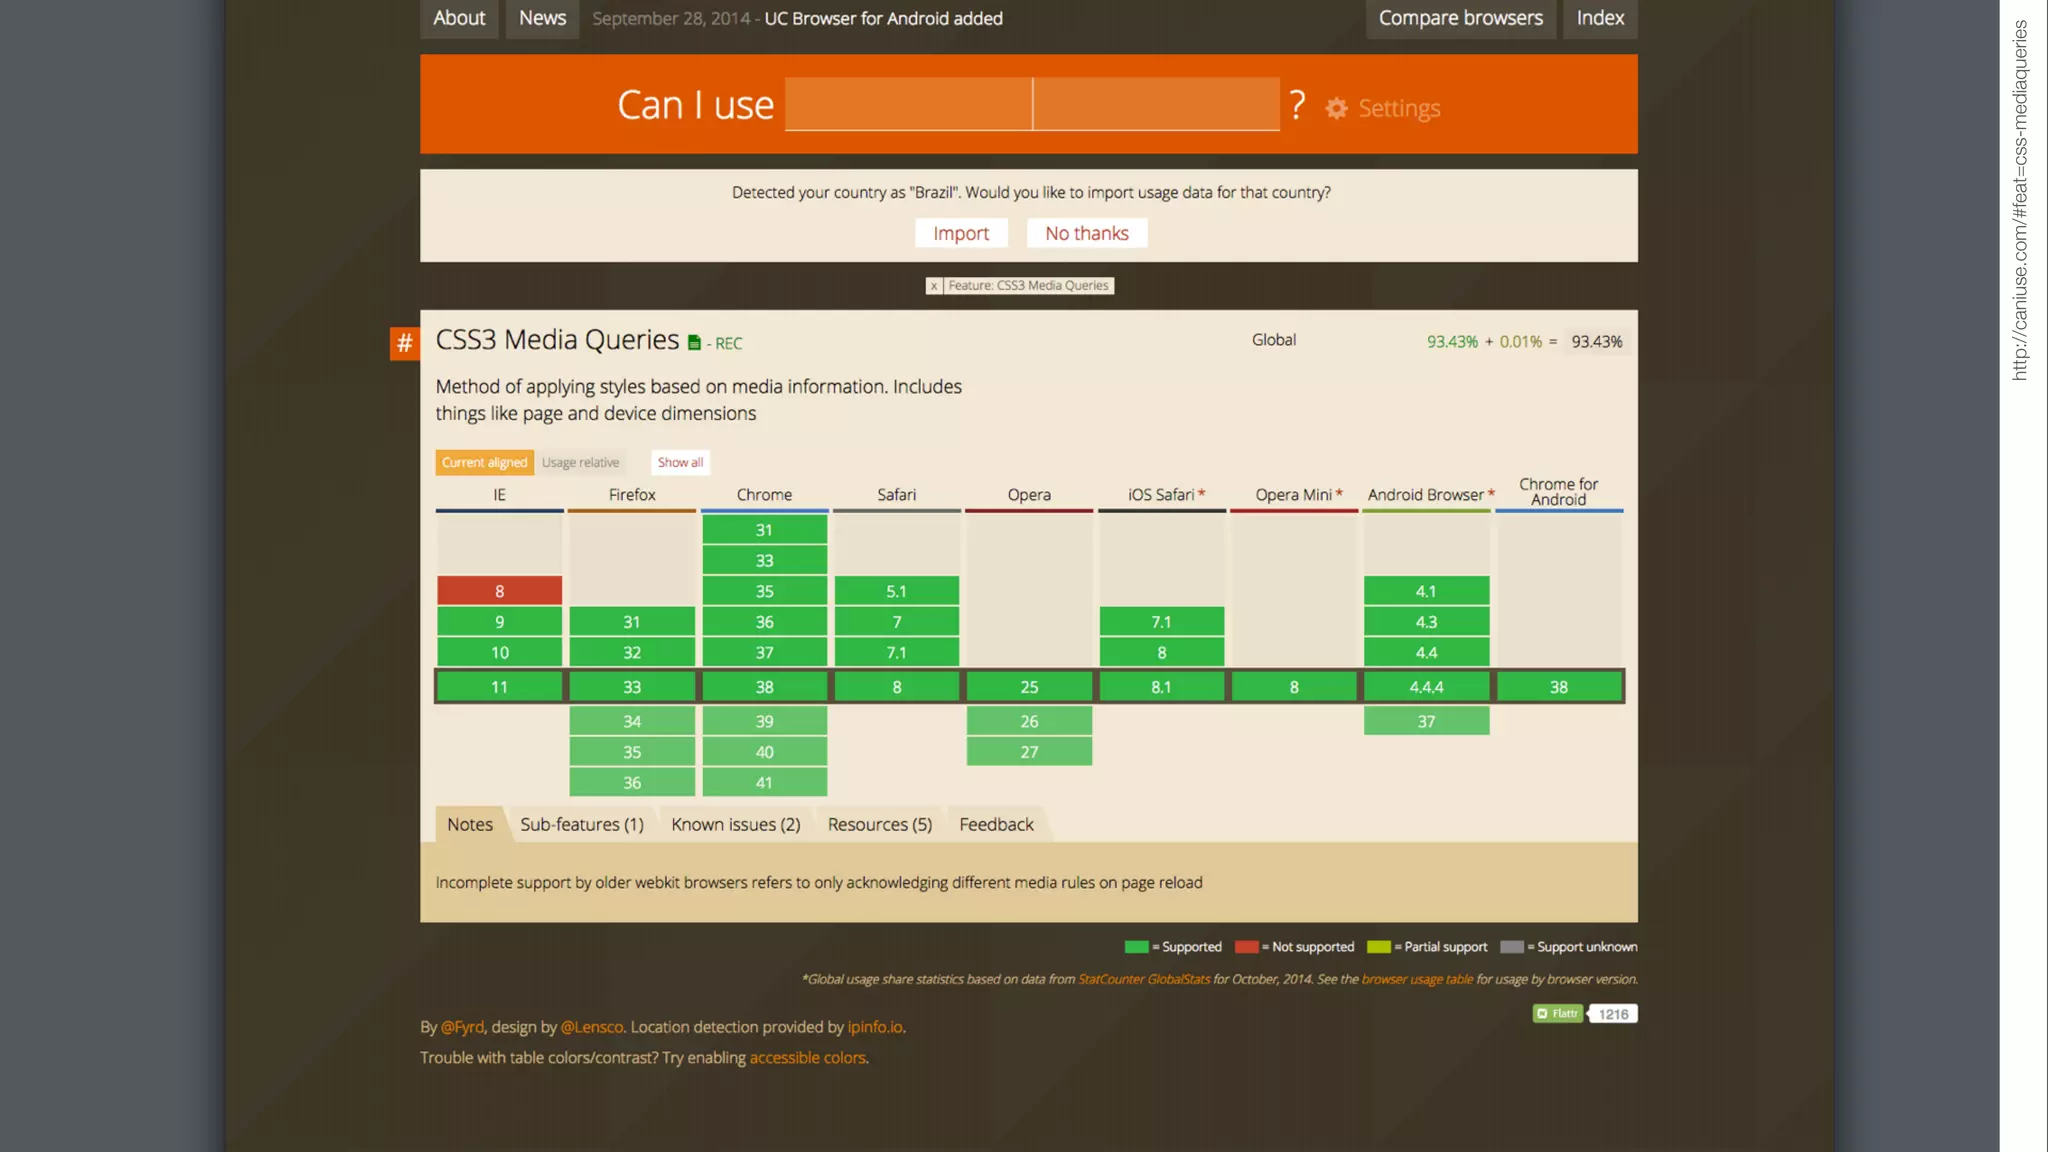Click the Firefox column header
Screen dimensions: 2048x1152
(x=632, y=495)
